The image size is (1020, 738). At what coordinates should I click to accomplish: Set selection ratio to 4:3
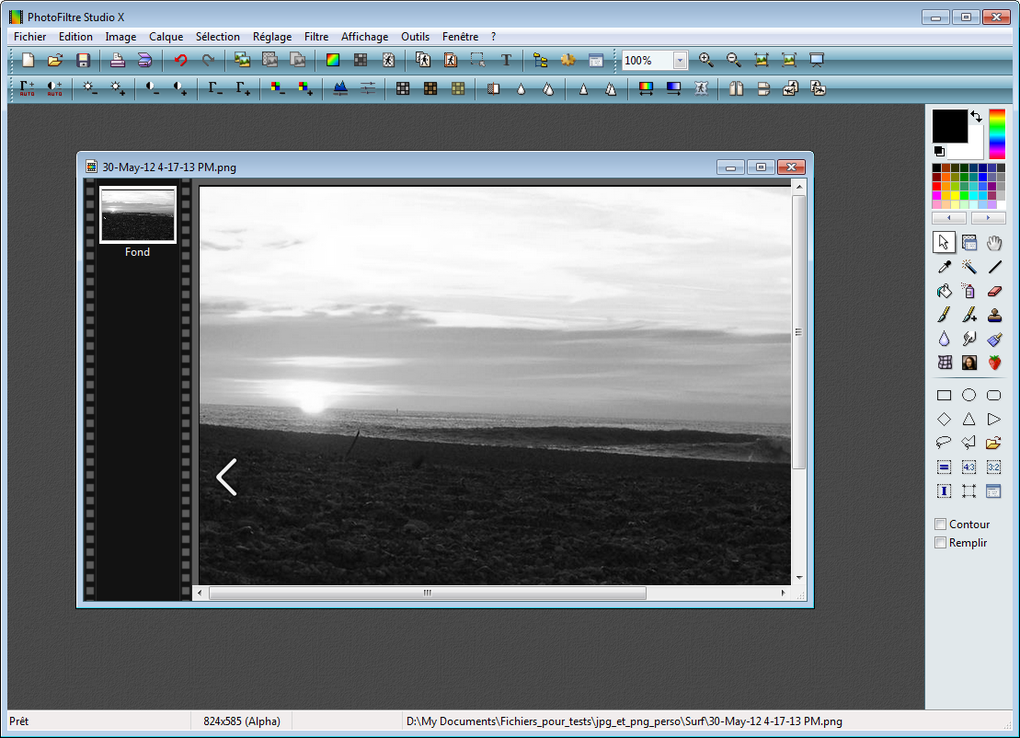tap(969, 467)
